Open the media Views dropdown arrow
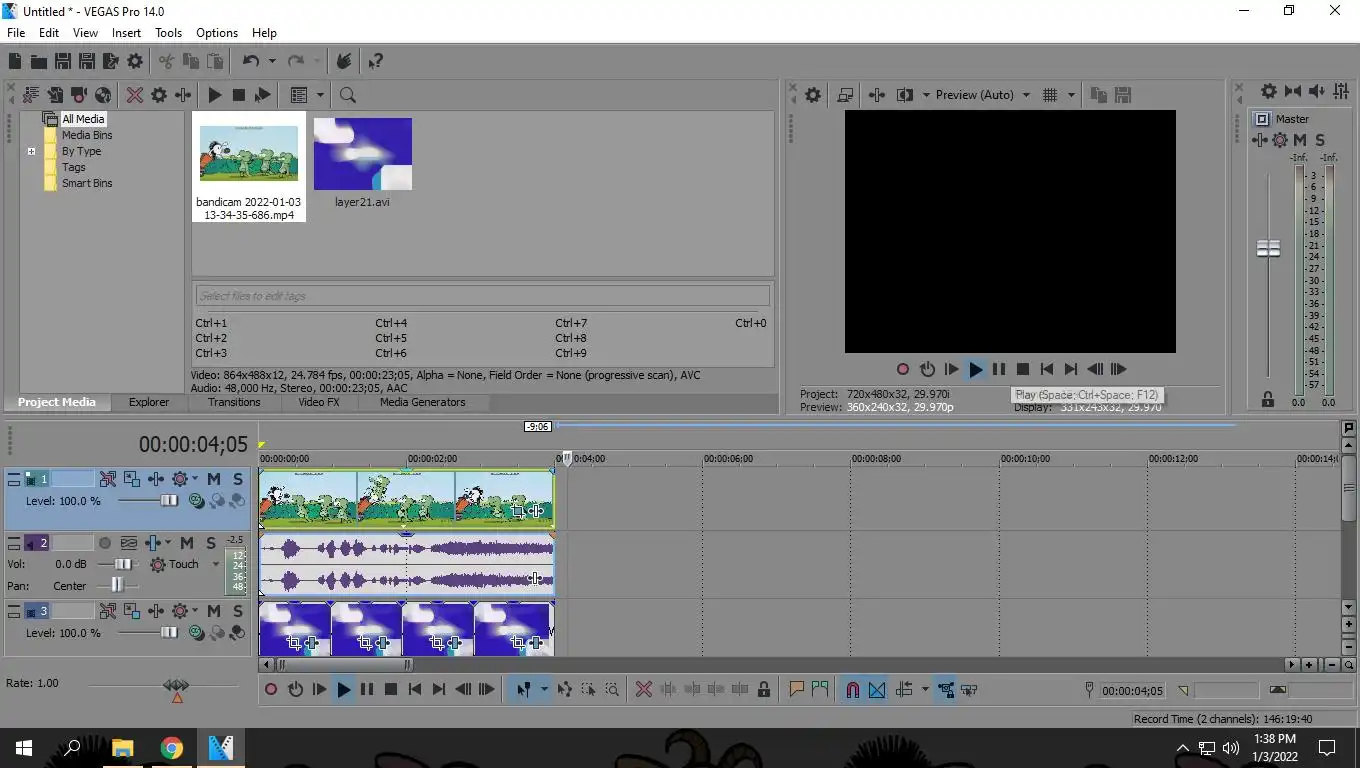Screen dimensions: 1360x768 tap(320, 95)
